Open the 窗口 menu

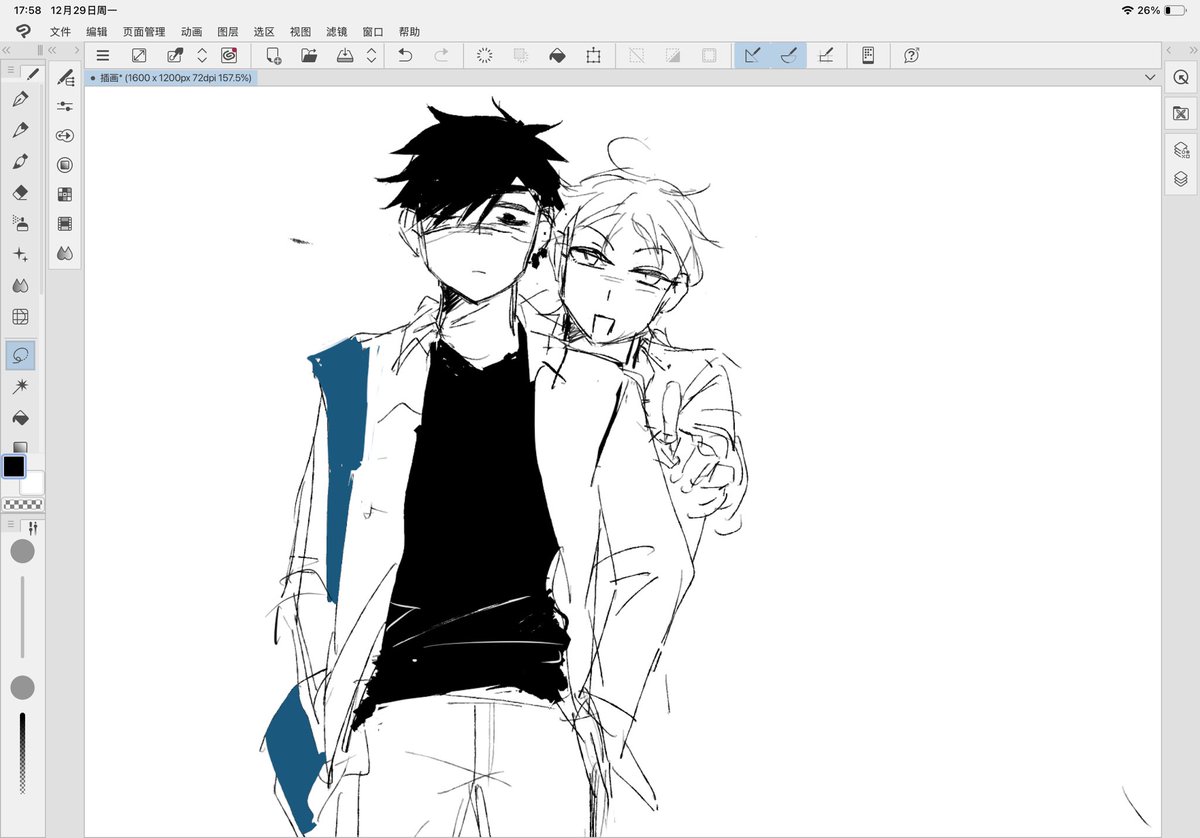click(x=373, y=32)
